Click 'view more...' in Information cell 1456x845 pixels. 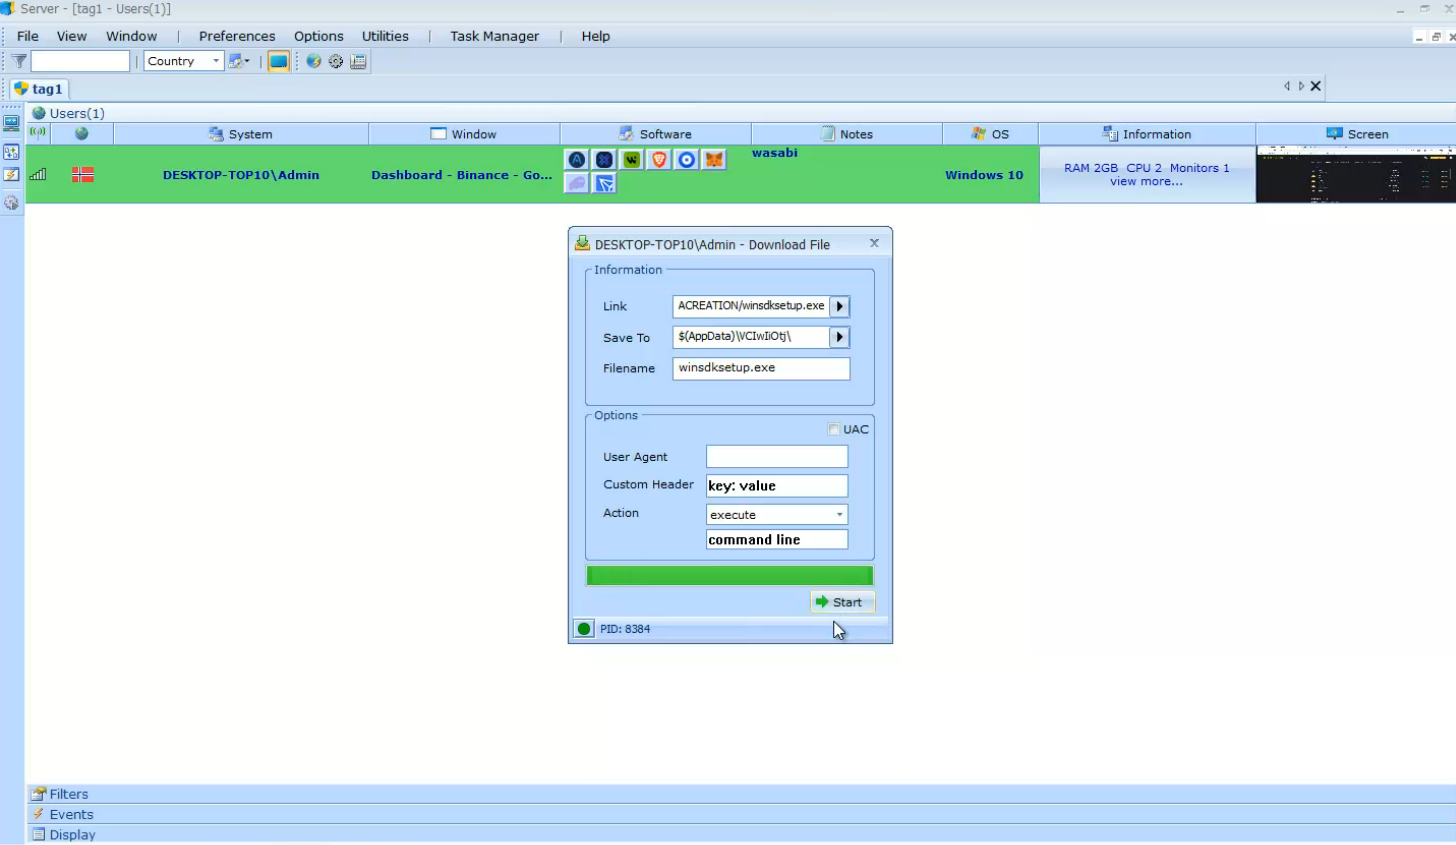pyautogui.click(x=1146, y=182)
